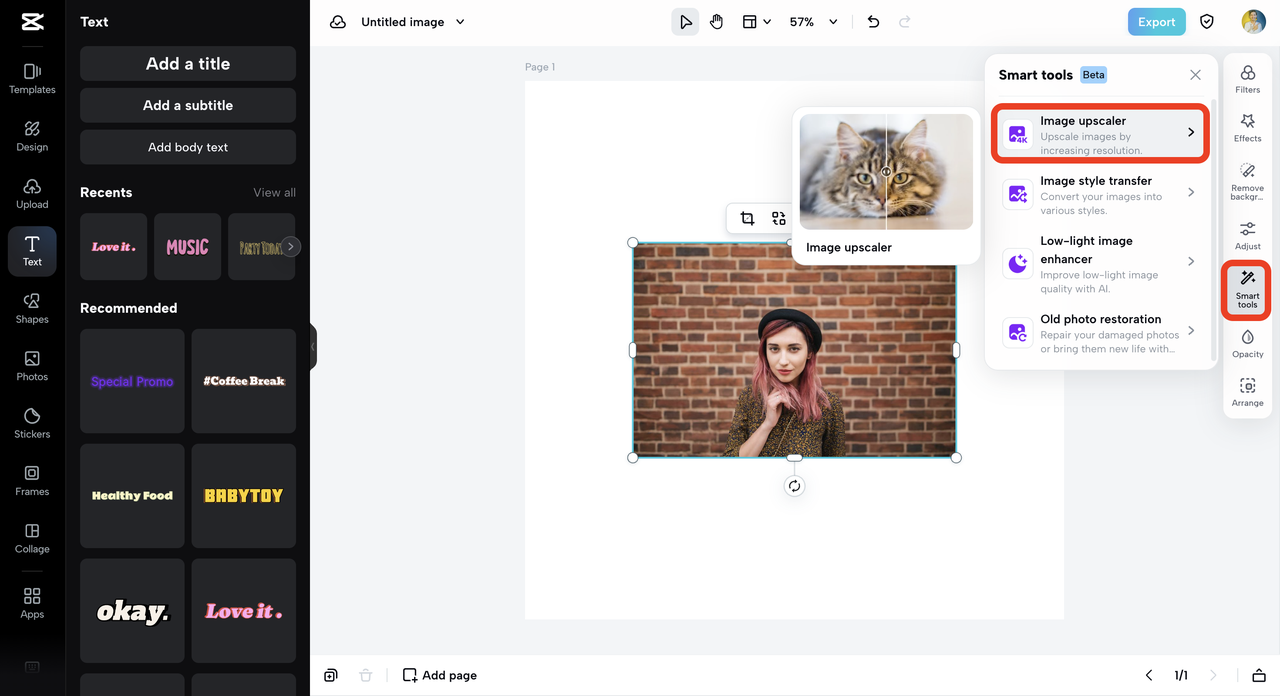Image resolution: width=1280 pixels, height=696 pixels.
Task: Select the 'Love it.' recent text style
Action: tap(114, 247)
